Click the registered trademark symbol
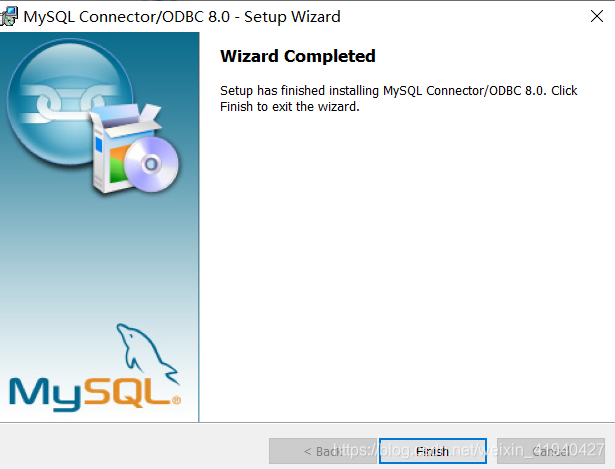 point(176,400)
